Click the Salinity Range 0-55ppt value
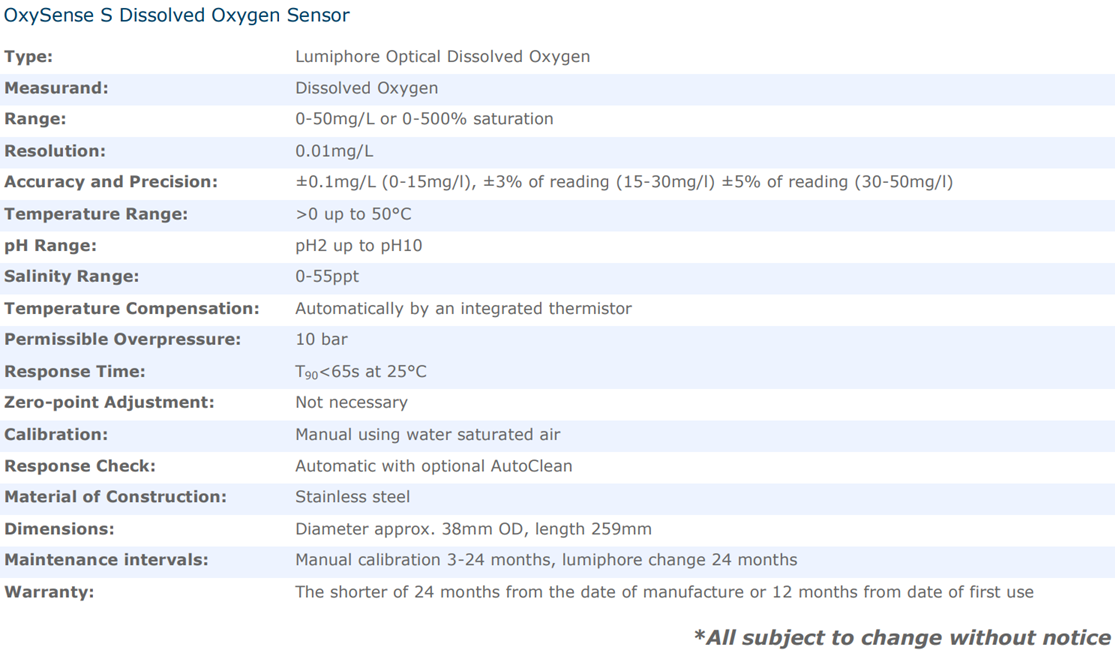 tap(327, 277)
